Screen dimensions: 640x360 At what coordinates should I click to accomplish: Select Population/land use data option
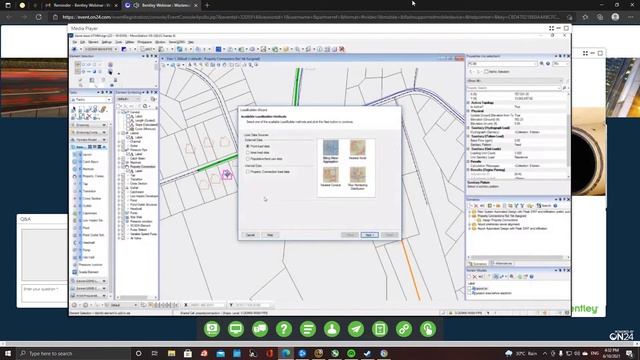pos(248,159)
